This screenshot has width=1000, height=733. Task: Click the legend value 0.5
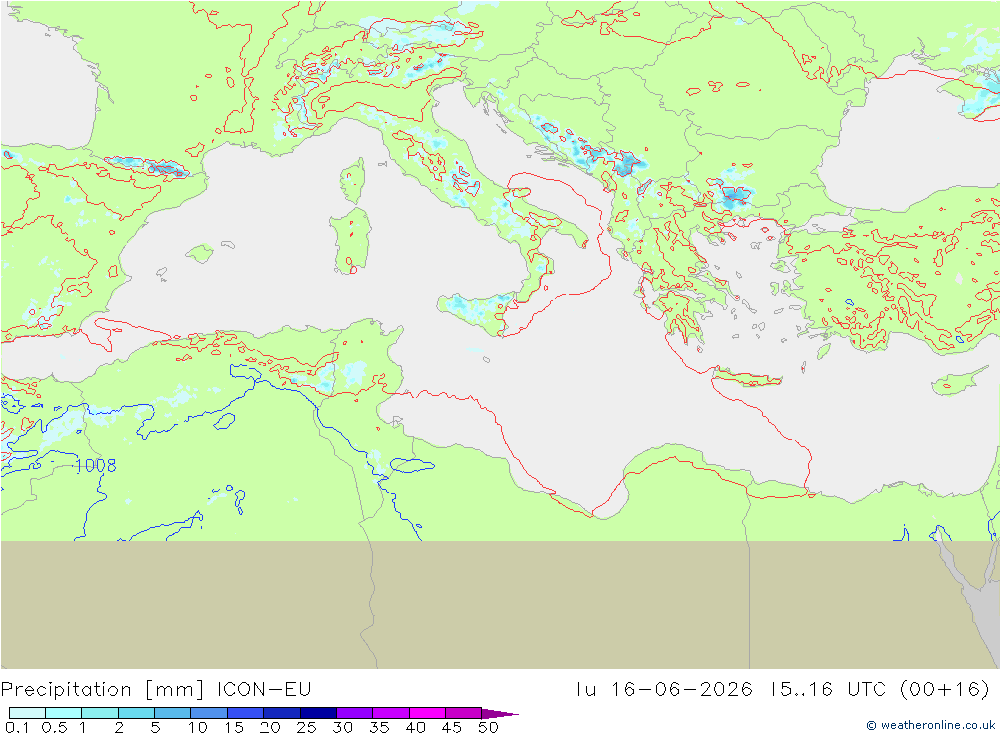click(x=54, y=727)
